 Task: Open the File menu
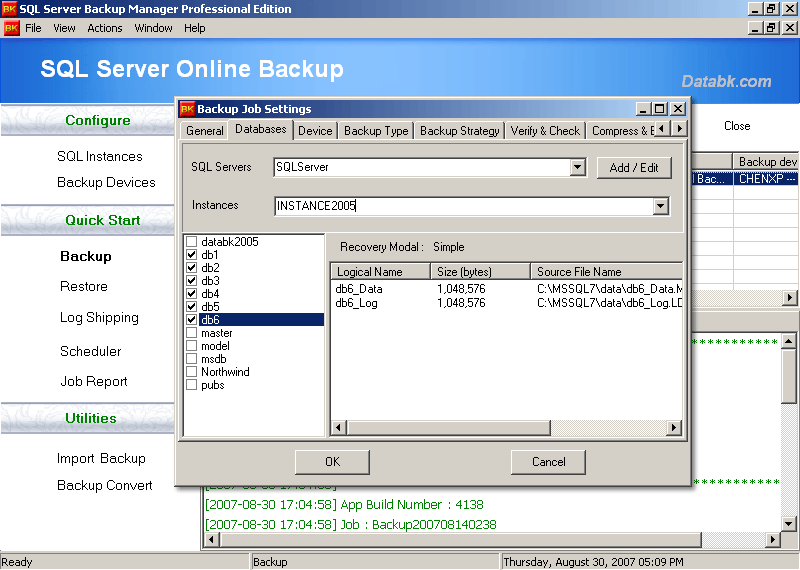[33, 28]
